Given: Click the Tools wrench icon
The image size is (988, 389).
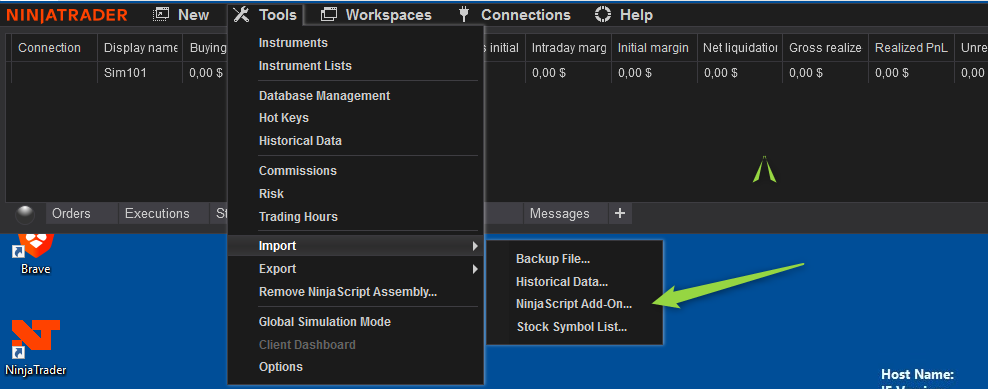Looking at the screenshot, I should coord(241,15).
